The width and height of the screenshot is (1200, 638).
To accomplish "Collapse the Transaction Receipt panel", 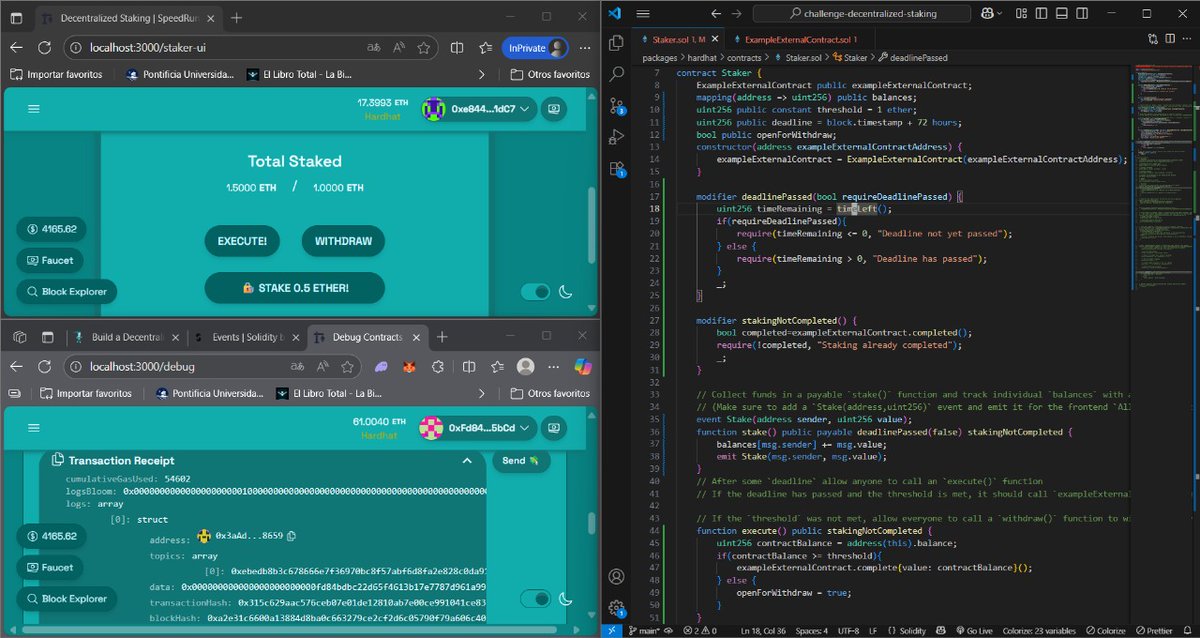I will 467,461.
